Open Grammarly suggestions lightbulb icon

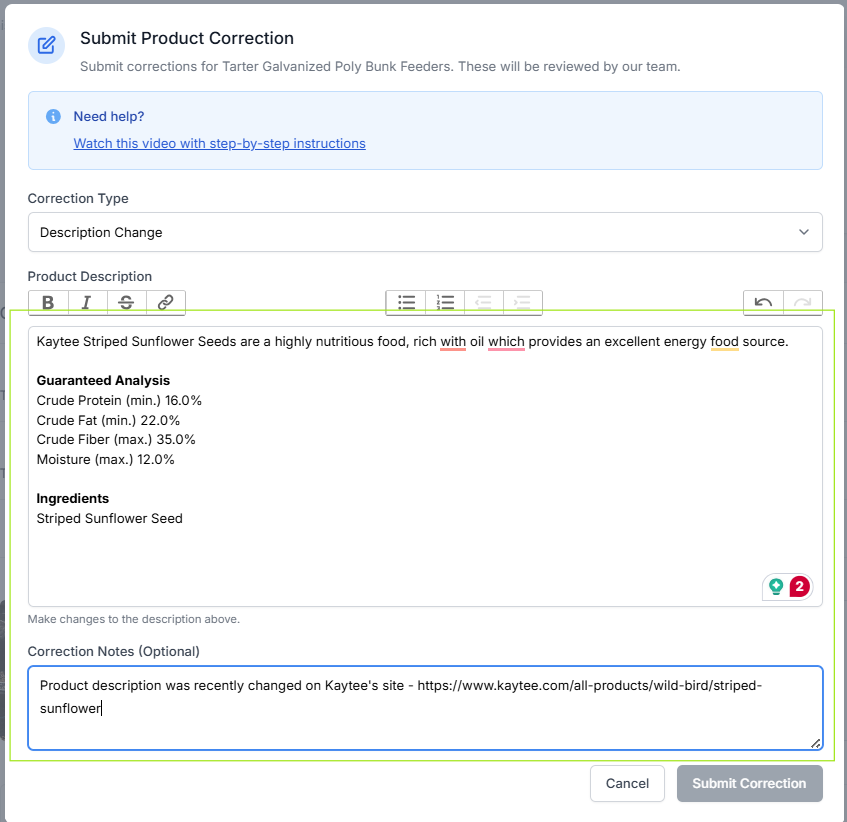click(x=776, y=587)
